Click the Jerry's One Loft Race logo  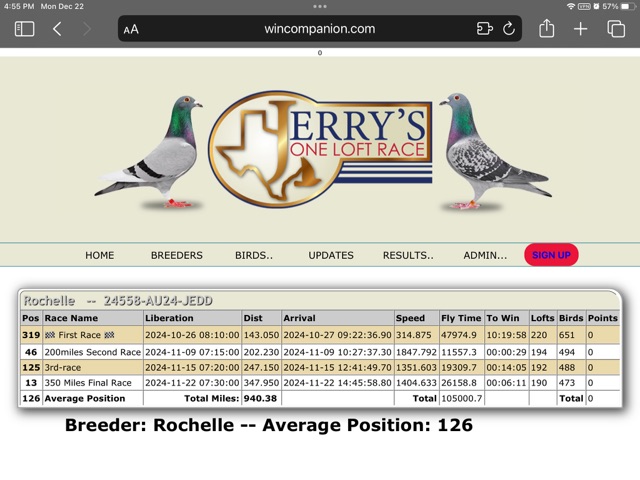click(320, 148)
